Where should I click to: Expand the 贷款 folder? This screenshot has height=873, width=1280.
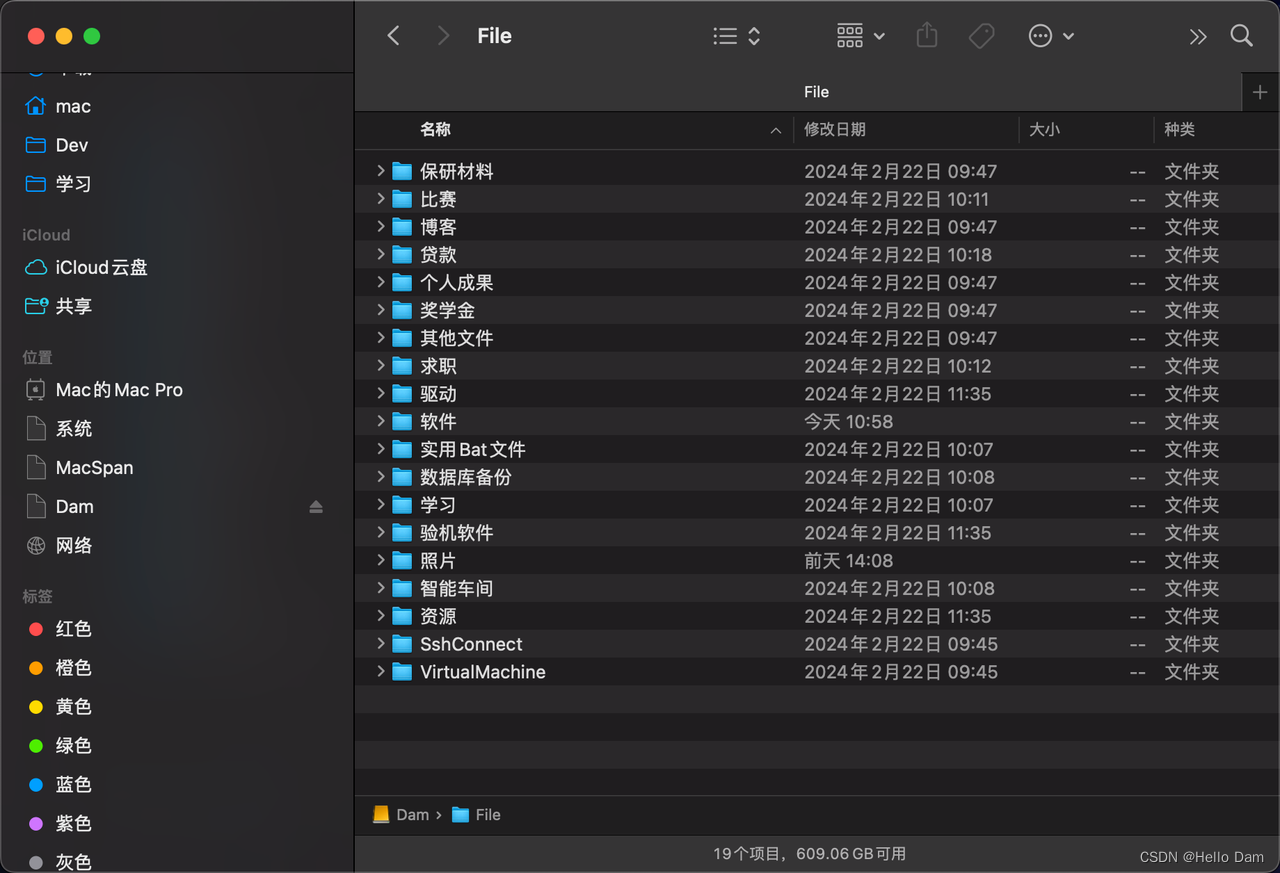click(x=381, y=255)
